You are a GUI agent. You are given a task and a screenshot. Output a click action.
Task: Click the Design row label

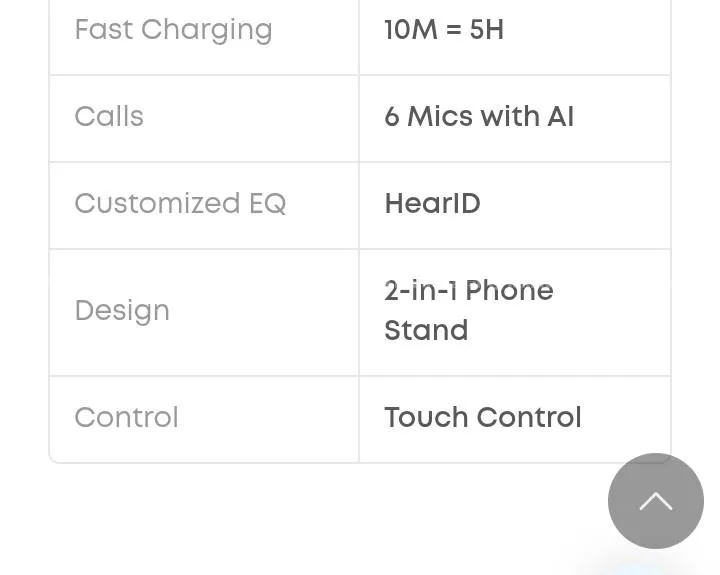pyautogui.click(x=122, y=311)
